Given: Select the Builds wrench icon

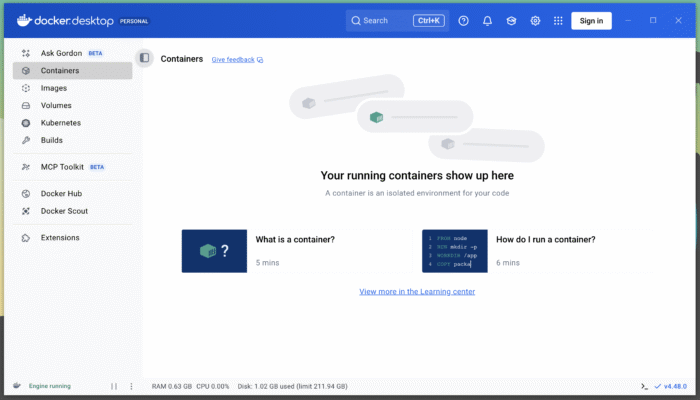Looking at the screenshot, I should pyautogui.click(x=26, y=140).
